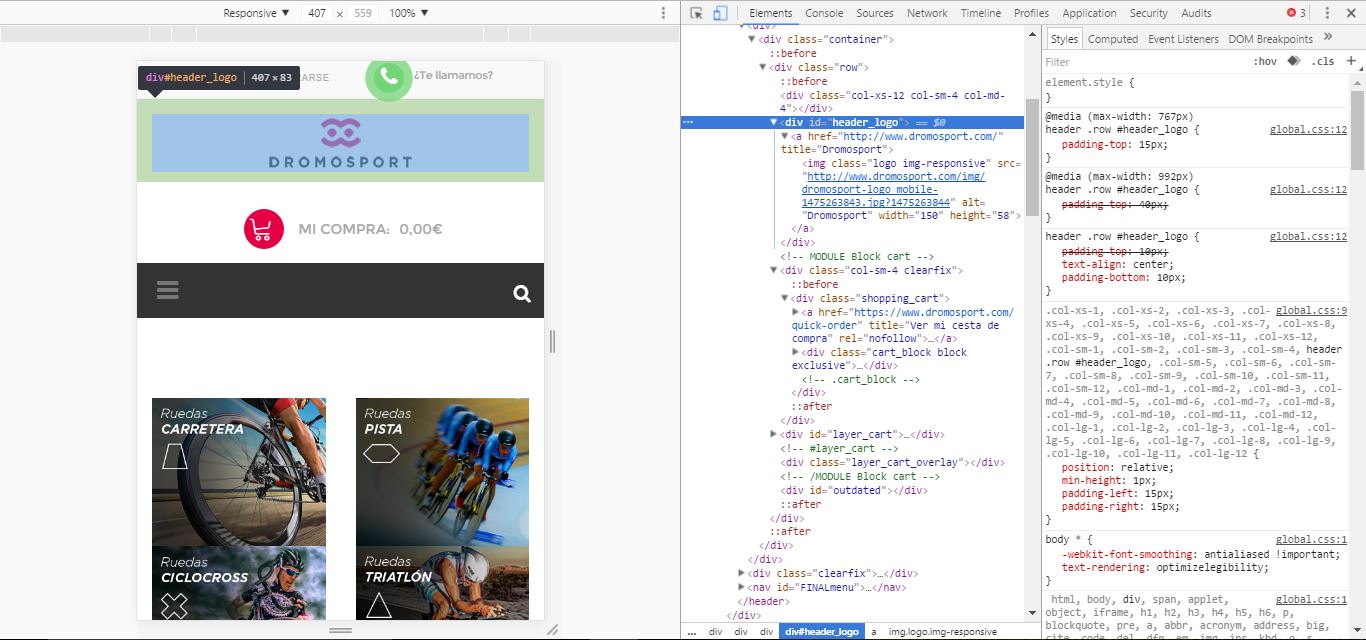Switch to the Sources tab
Viewport: 1366px width, 640px height.
pos(875,13)
